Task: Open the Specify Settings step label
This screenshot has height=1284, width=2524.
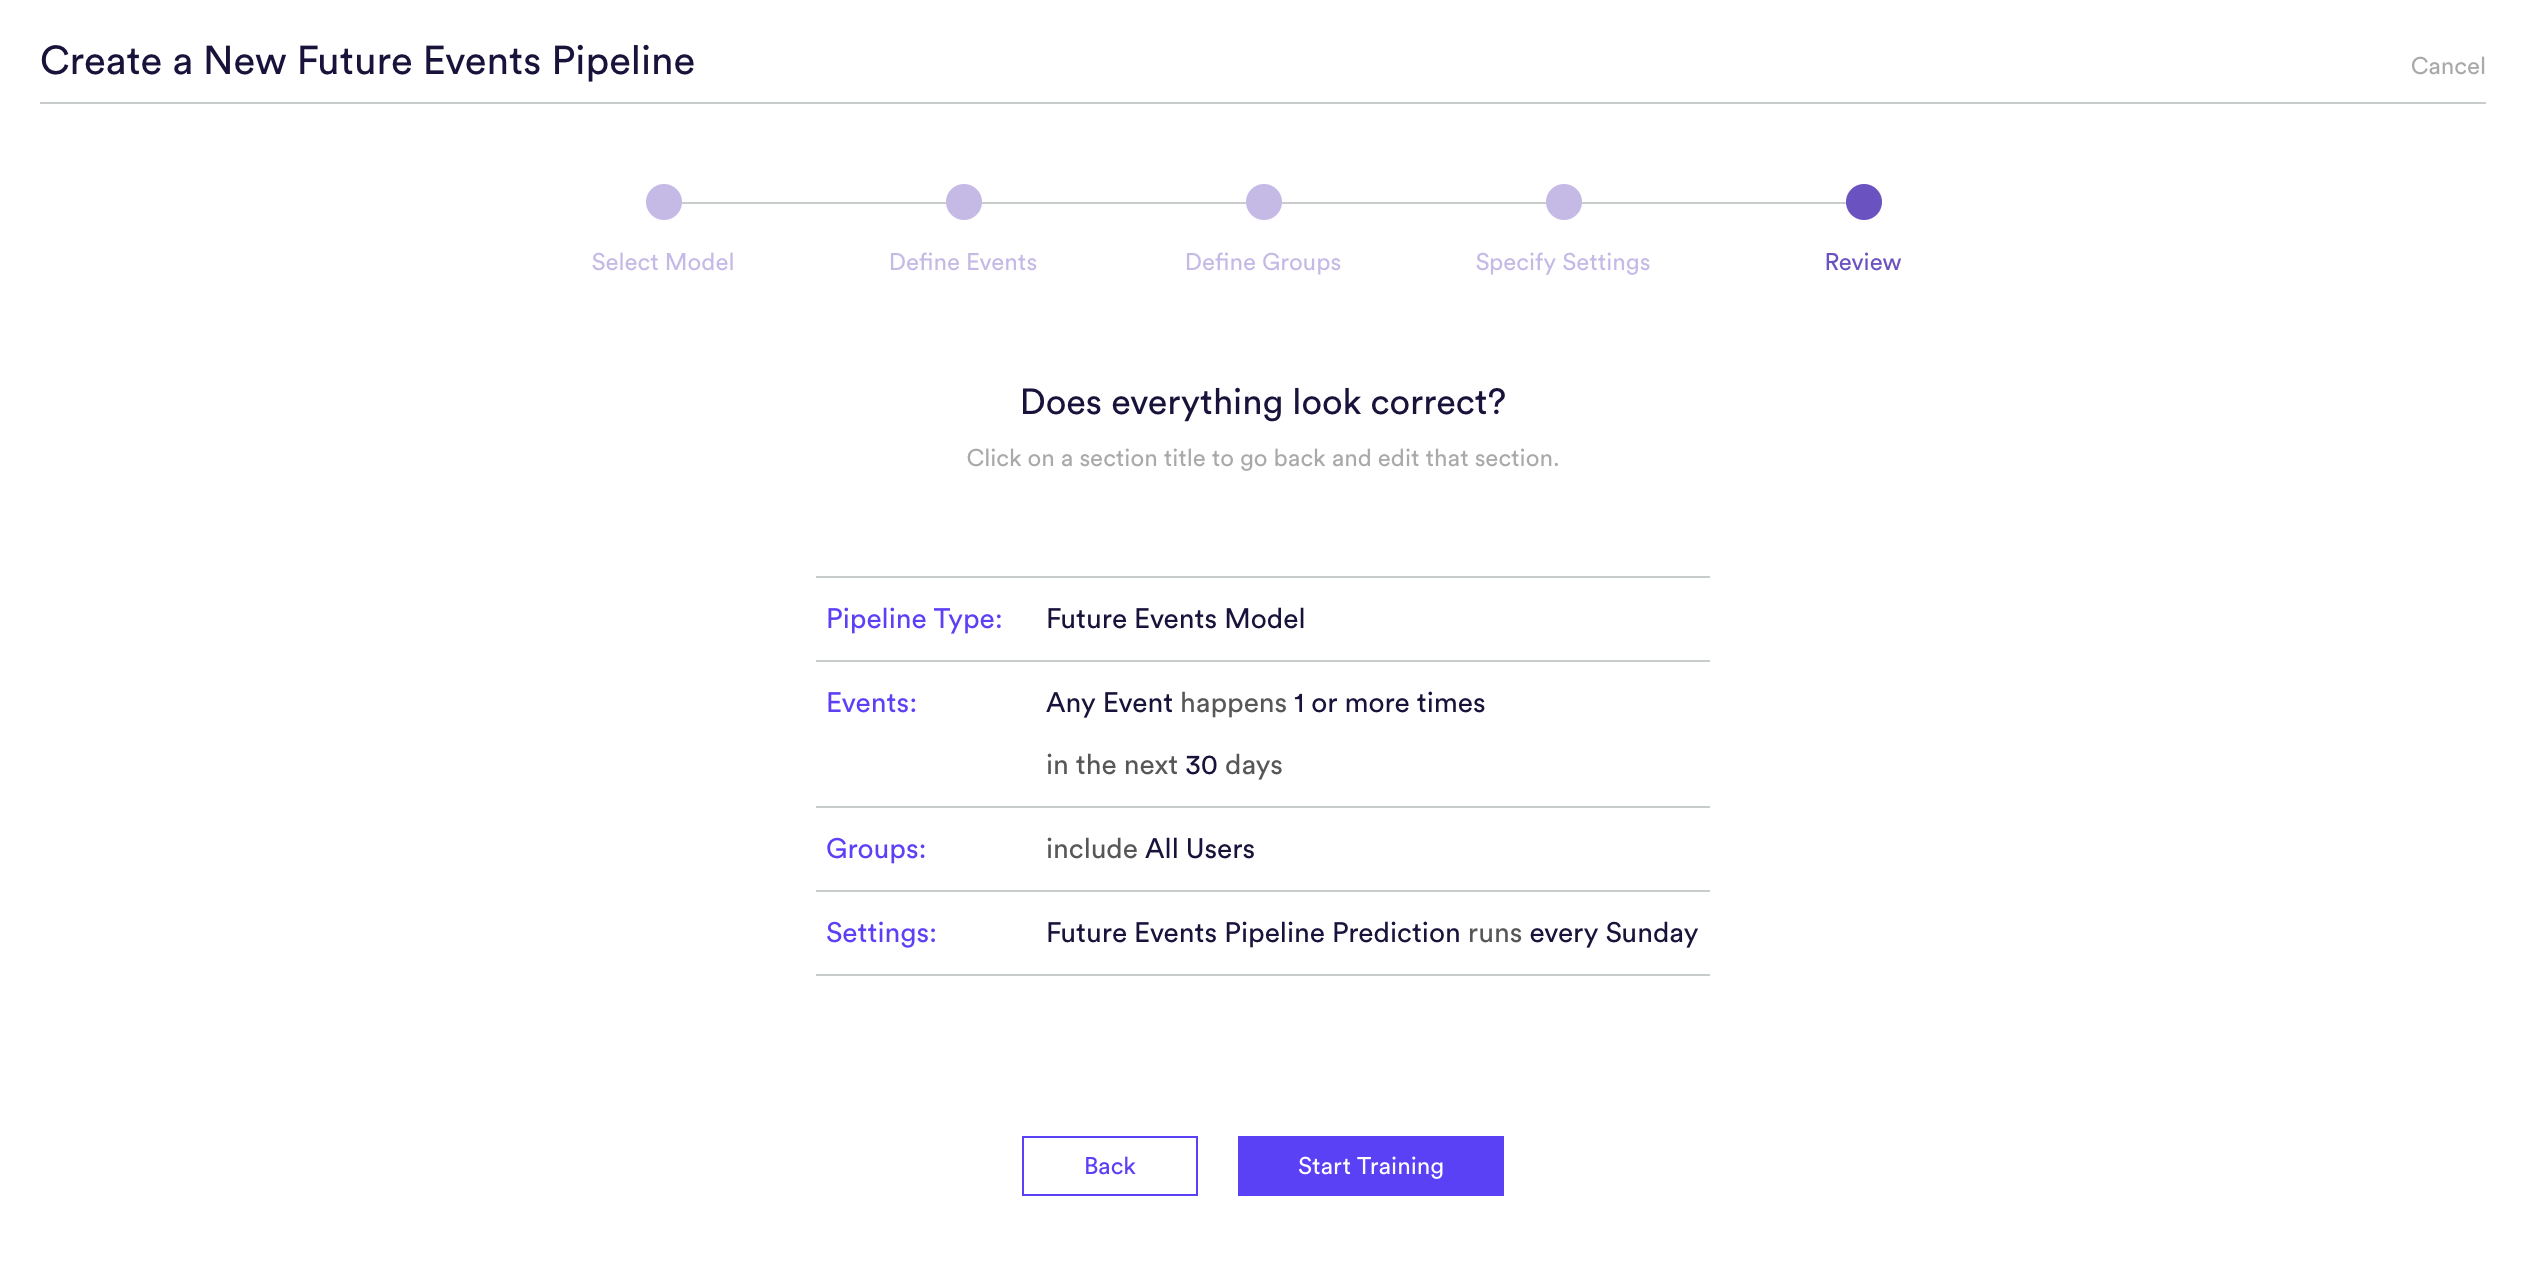Action: click(1562, 261)
